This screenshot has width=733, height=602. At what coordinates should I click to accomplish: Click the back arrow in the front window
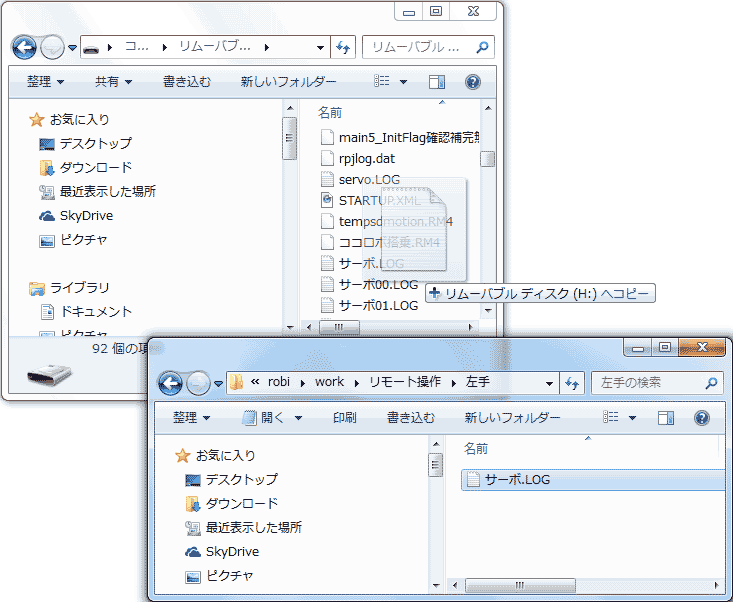171,382
